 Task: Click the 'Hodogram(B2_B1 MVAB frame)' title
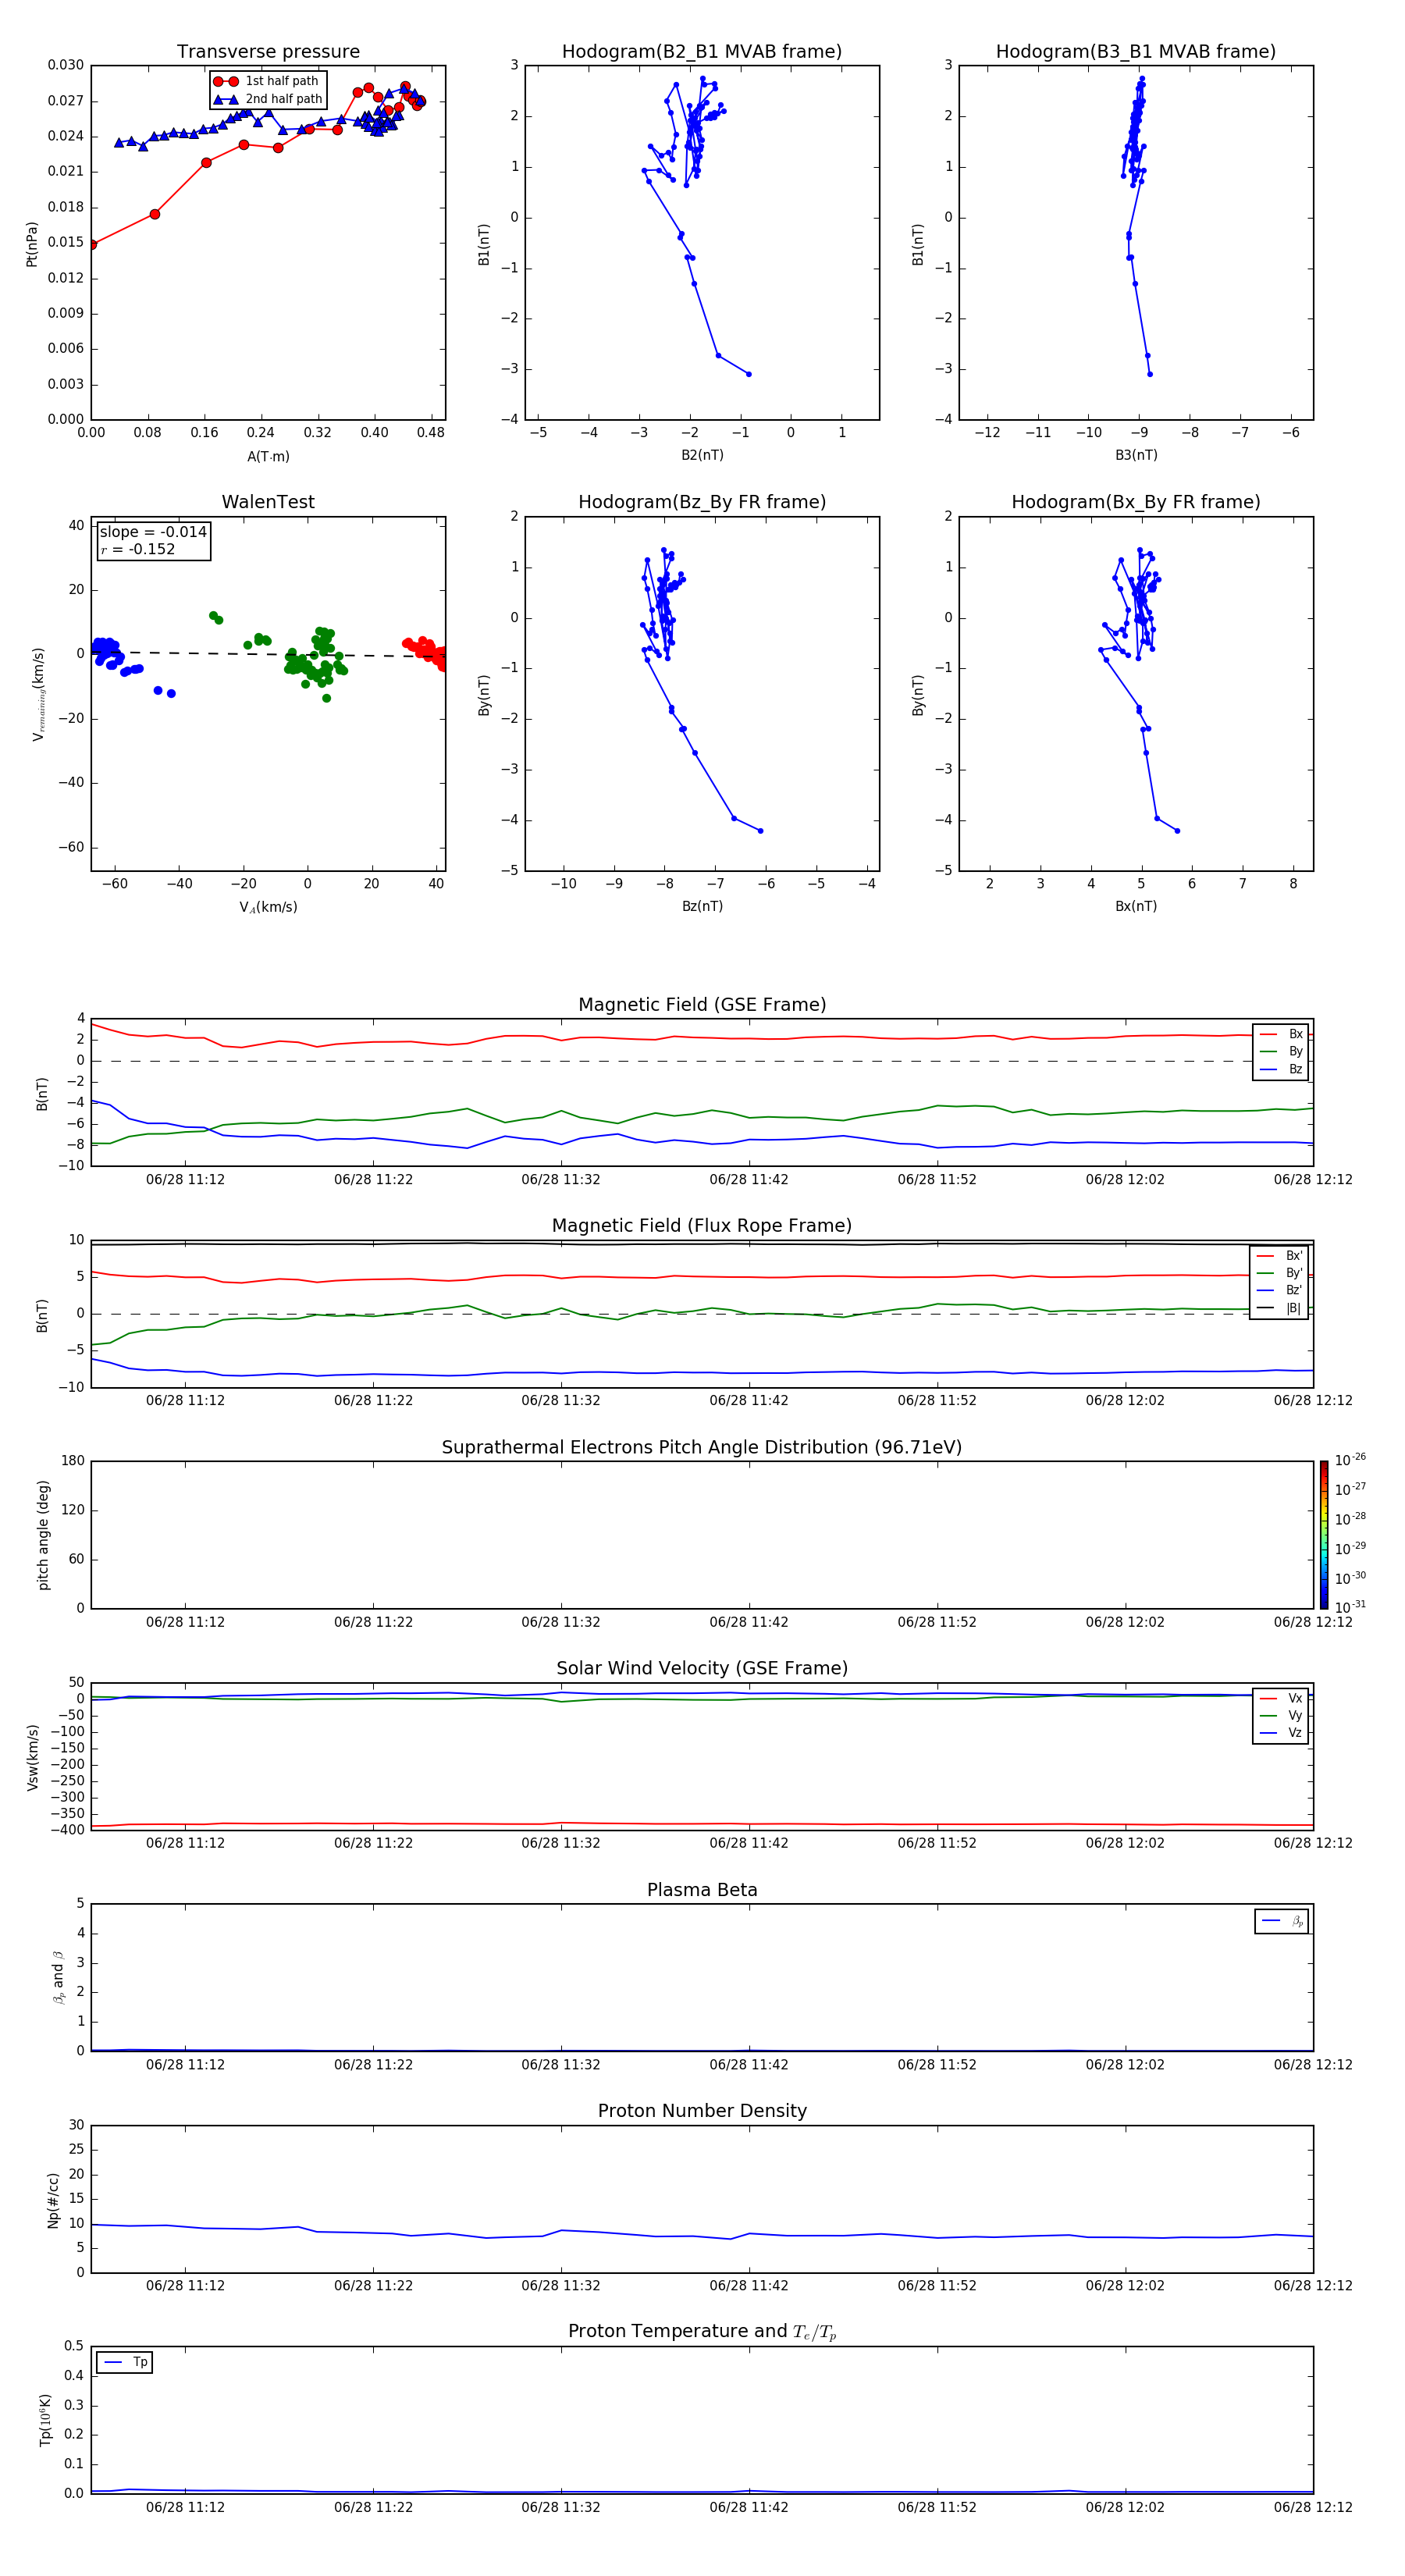702,51
